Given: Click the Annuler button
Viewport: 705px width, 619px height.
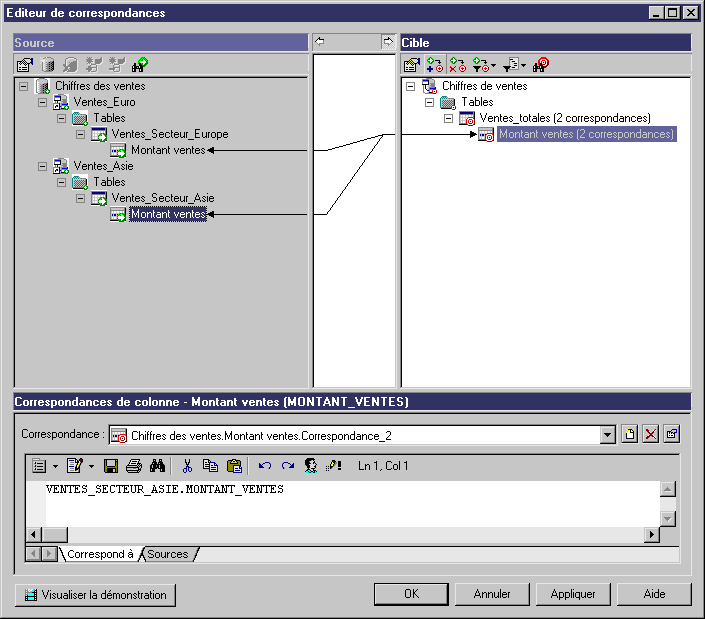Looking at the screenshot, I should (492, 594).
